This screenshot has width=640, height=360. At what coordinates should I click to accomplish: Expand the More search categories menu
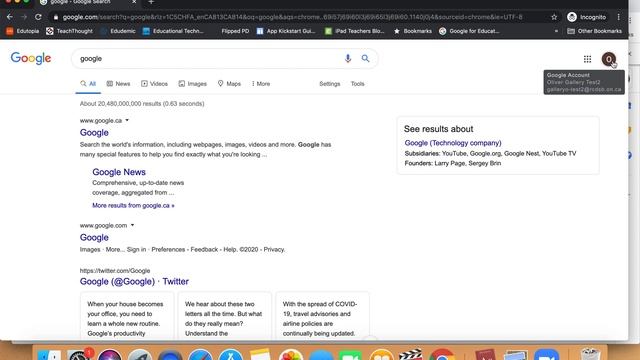coord(261,84)
